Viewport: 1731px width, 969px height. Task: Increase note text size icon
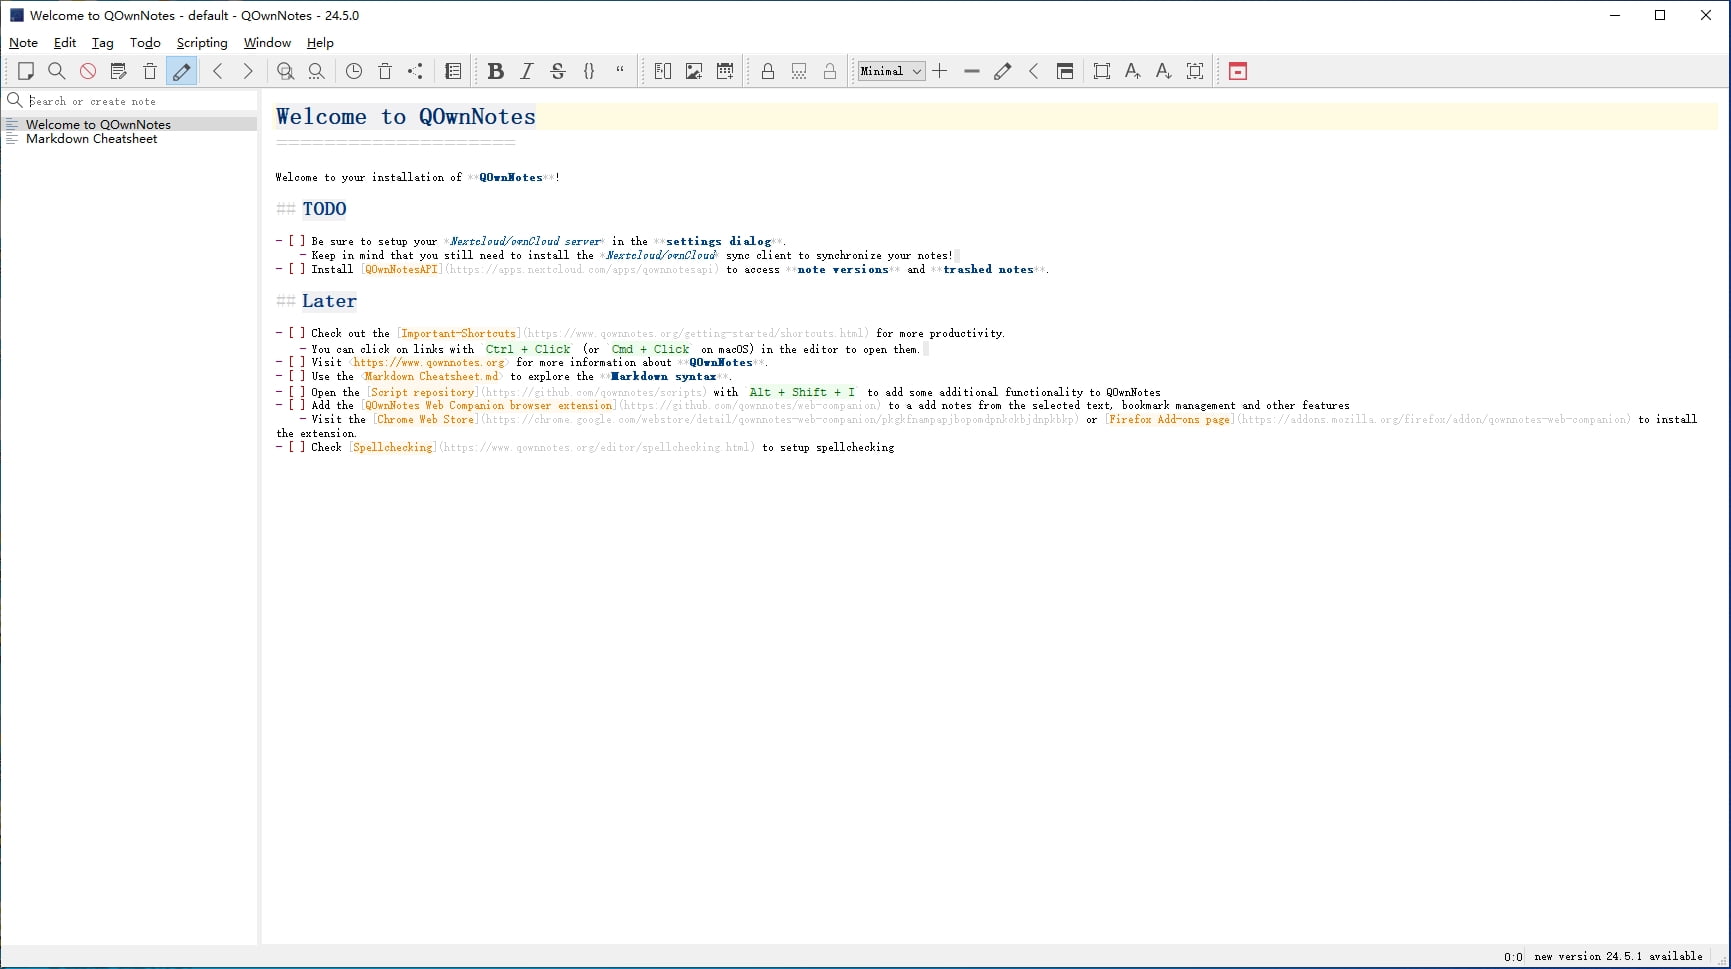(1133, 71)
